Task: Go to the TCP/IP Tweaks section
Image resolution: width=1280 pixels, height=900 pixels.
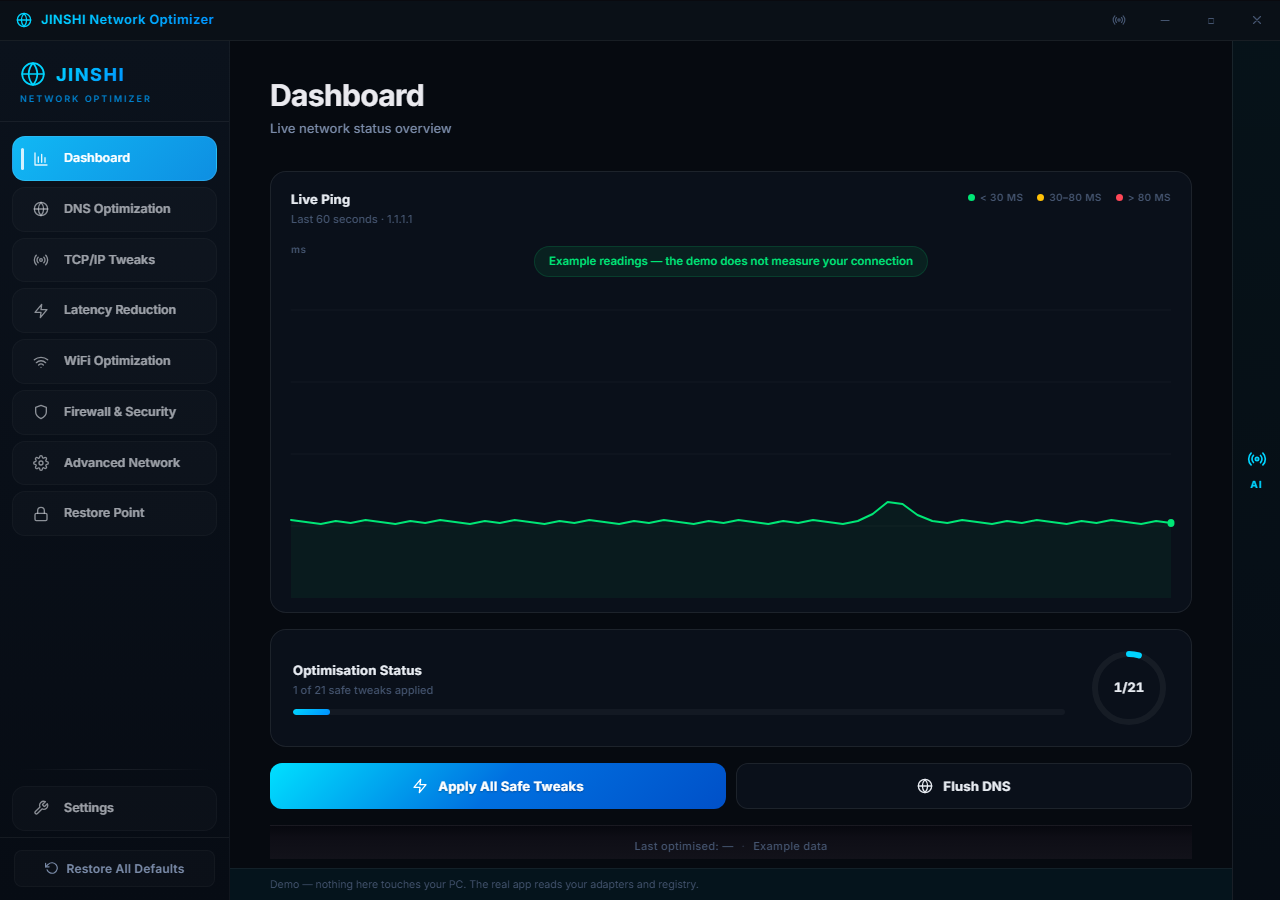Action: (x=114, y=260)
